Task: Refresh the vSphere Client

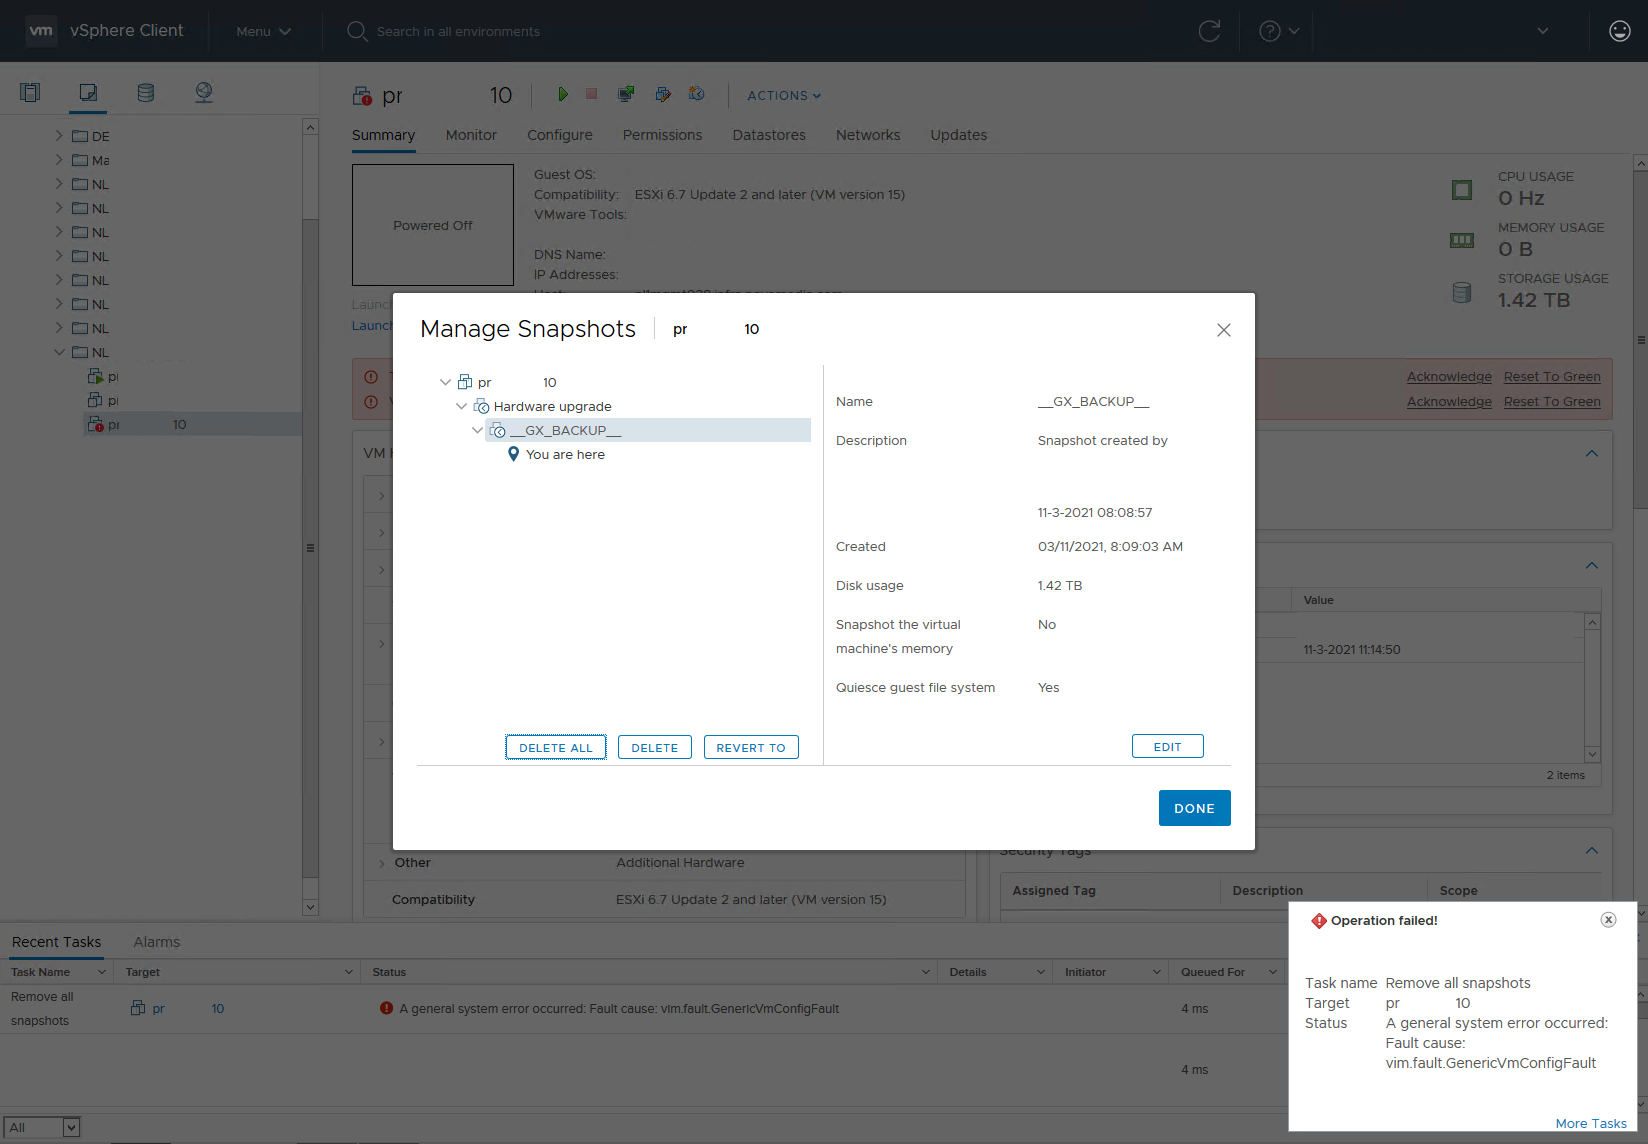Action: coord(1209,30)
